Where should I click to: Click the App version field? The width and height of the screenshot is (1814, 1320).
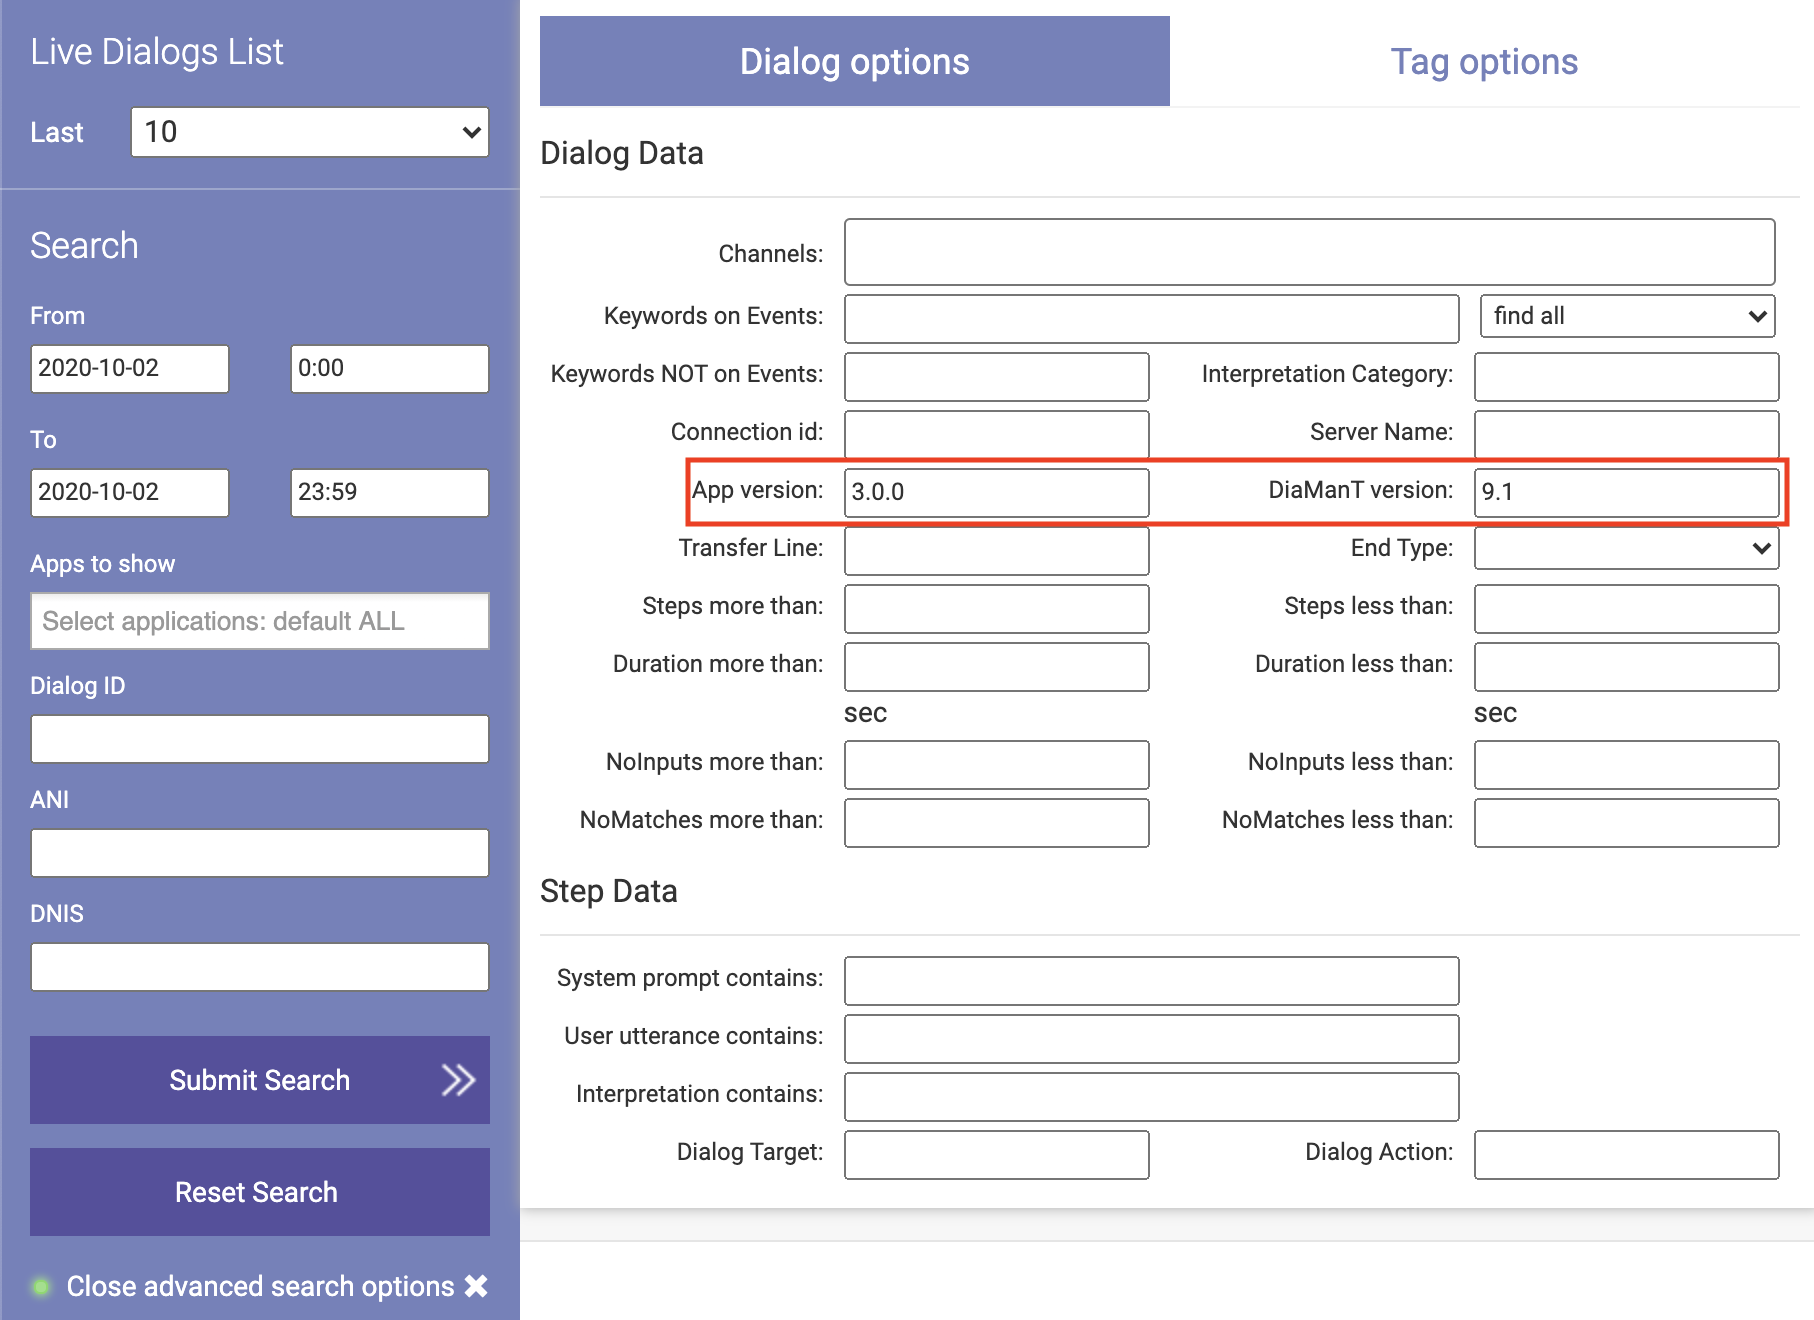tap(996, 492)
